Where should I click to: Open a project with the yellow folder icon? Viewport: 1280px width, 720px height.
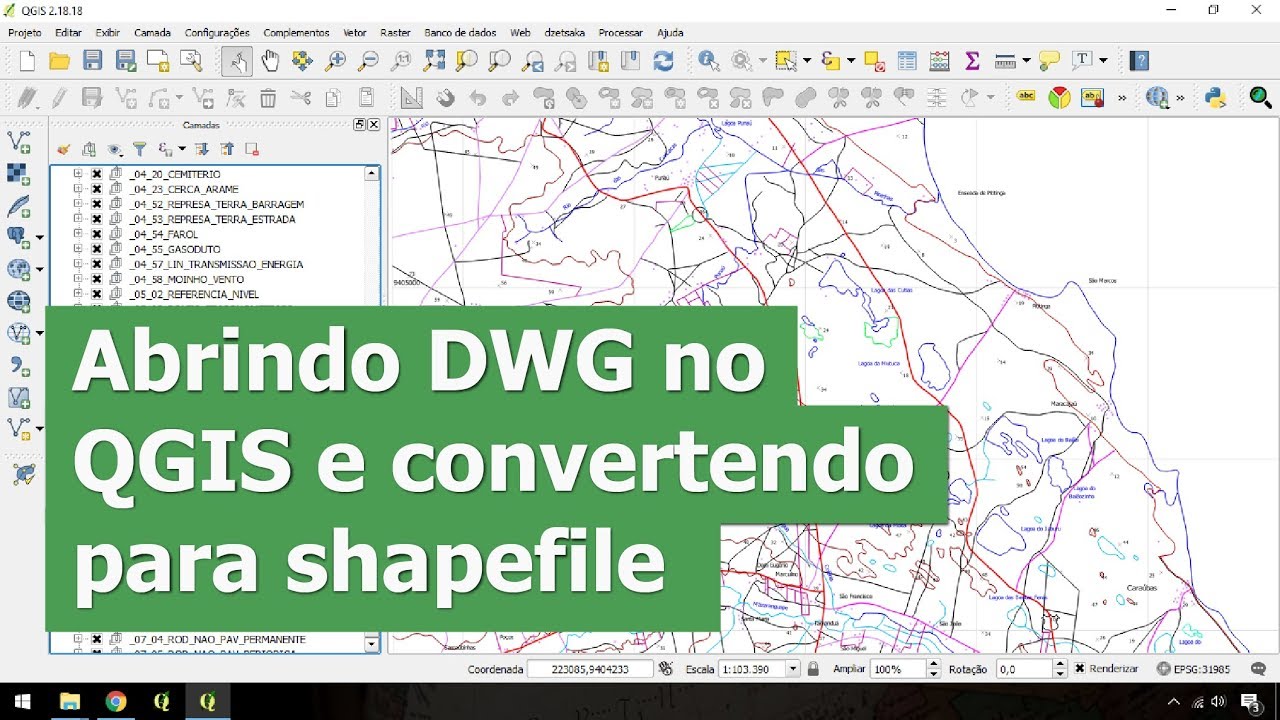pos(60,61)
